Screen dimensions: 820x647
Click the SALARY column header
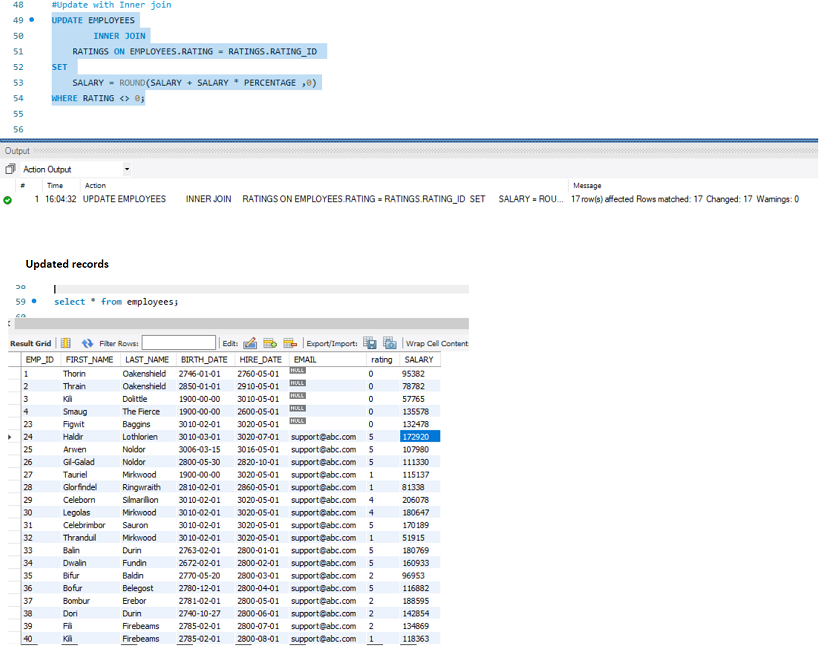[419, 359]
